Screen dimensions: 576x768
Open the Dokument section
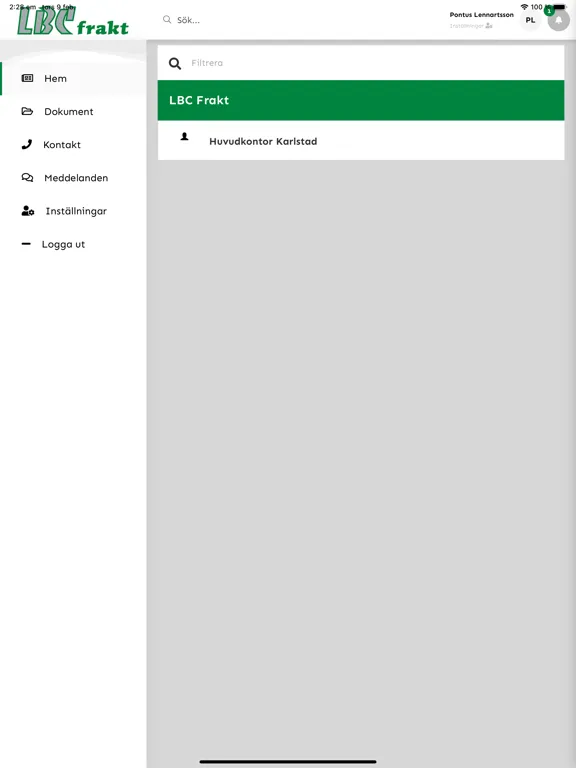coord(73,112)
